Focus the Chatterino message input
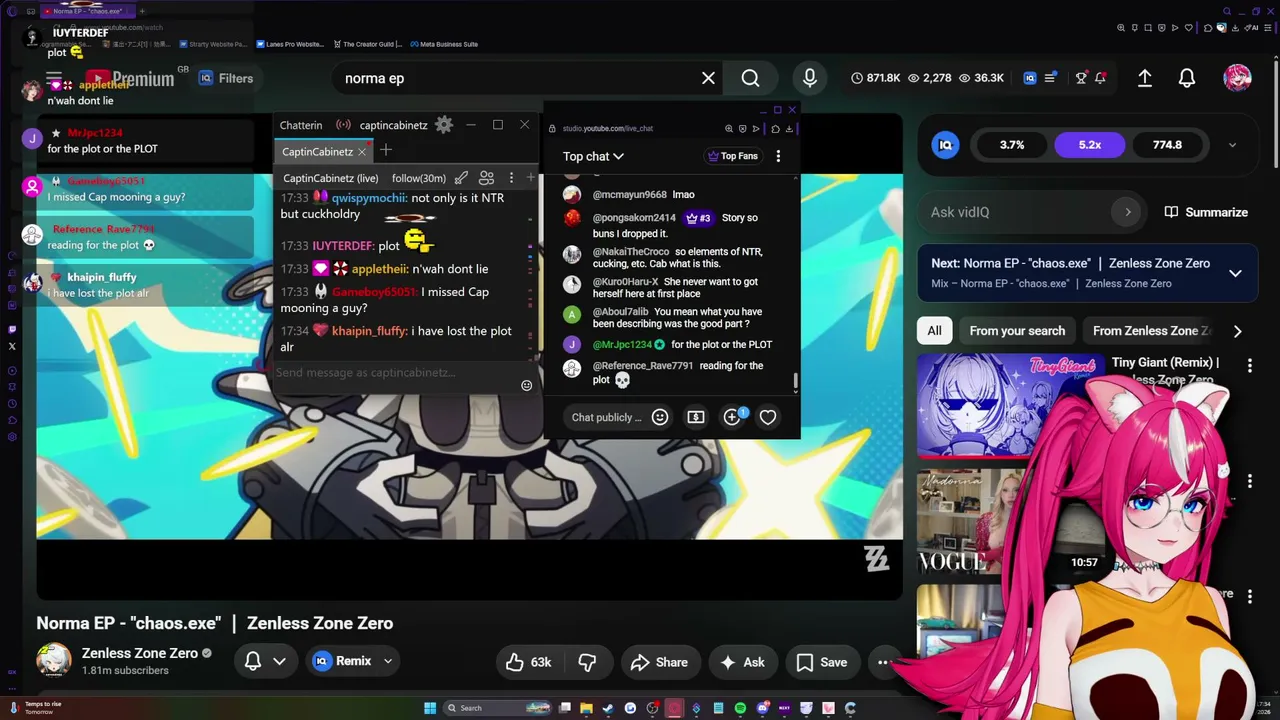 click(x=396, y=373)
